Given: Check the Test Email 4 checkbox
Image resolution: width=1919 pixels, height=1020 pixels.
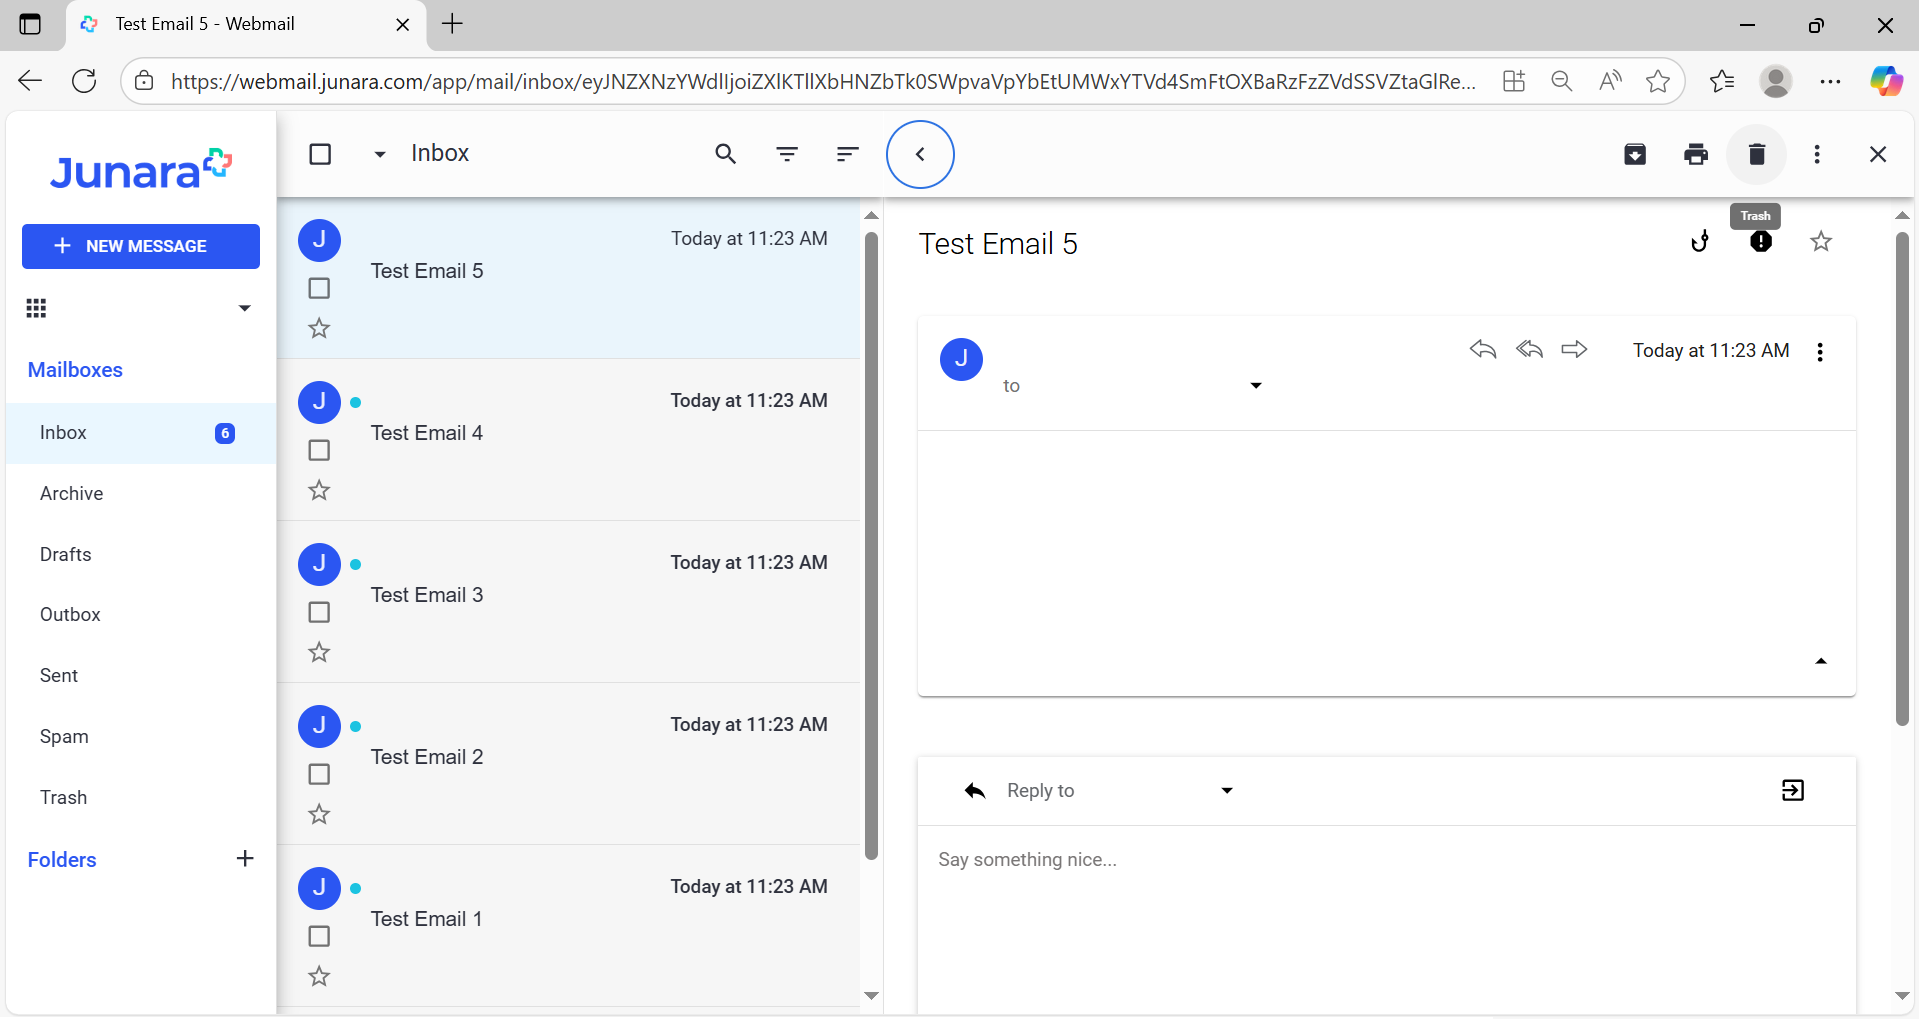Looking at the screenshot, I should click(x=319, y=450).
